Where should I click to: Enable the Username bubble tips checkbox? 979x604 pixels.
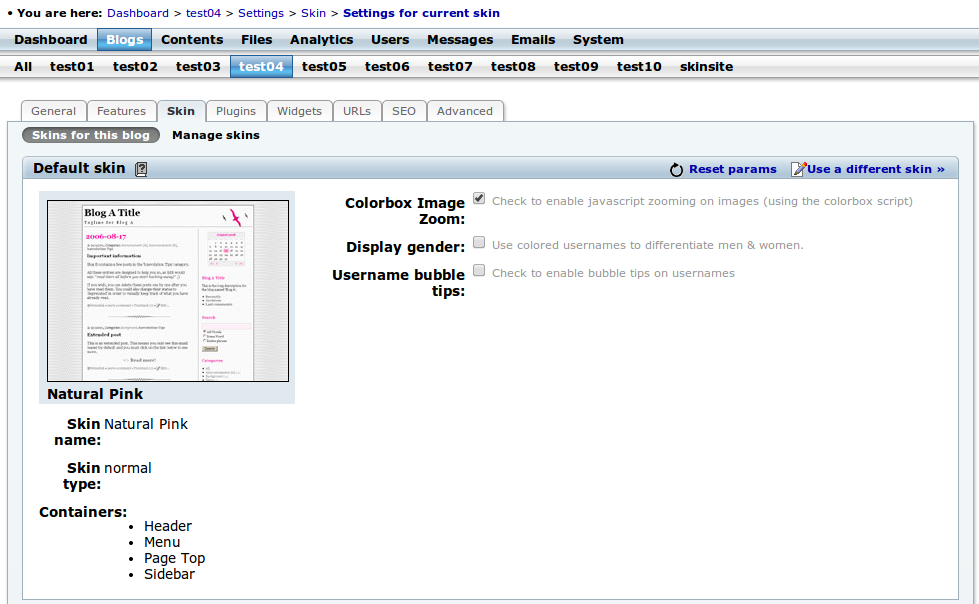pyautogui.click(x=479, y=270)
